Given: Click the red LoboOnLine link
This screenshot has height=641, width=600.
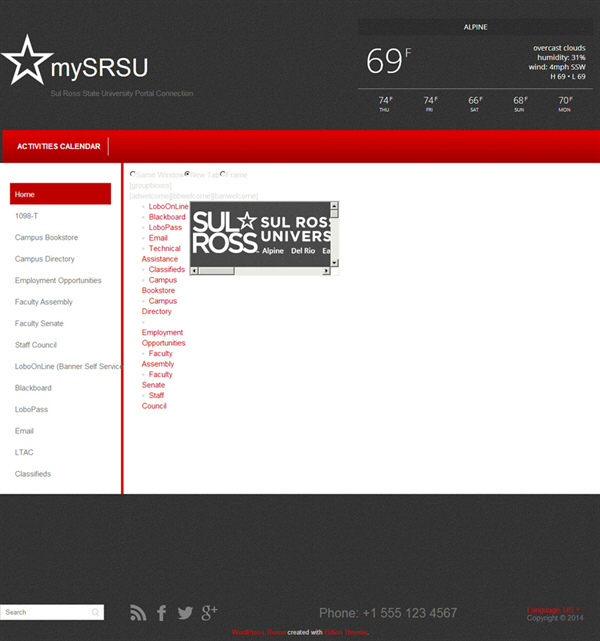Looking at the screenshot, I should tap(168, 206).
